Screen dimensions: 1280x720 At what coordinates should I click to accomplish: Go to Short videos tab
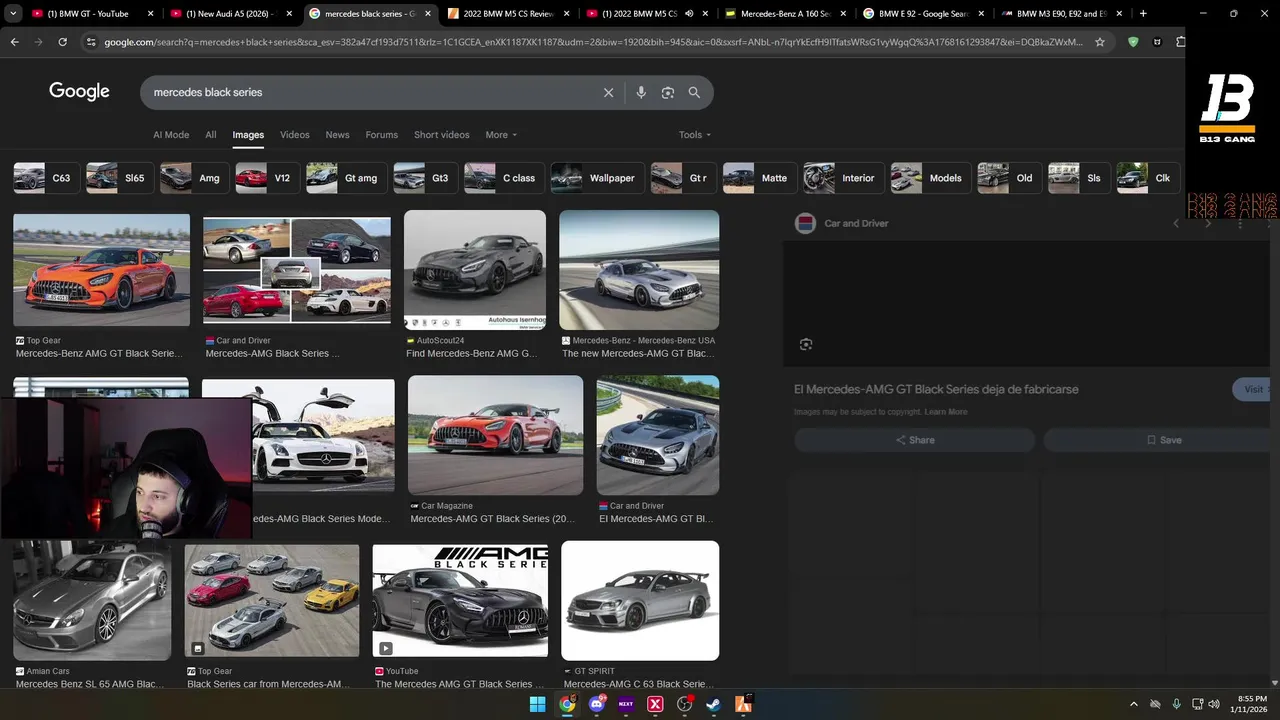(x=442, y=135)
